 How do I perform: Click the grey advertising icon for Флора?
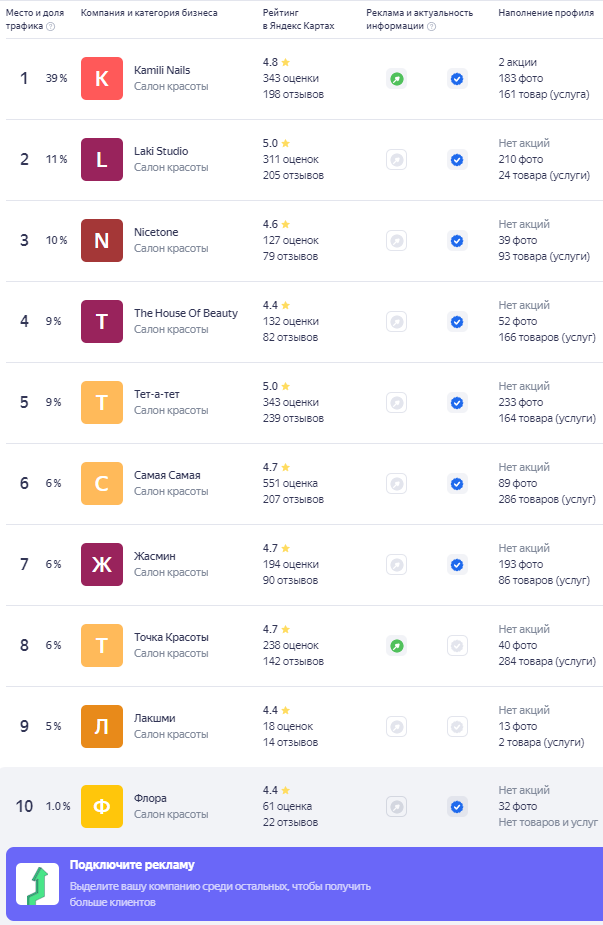coord(396,806)
